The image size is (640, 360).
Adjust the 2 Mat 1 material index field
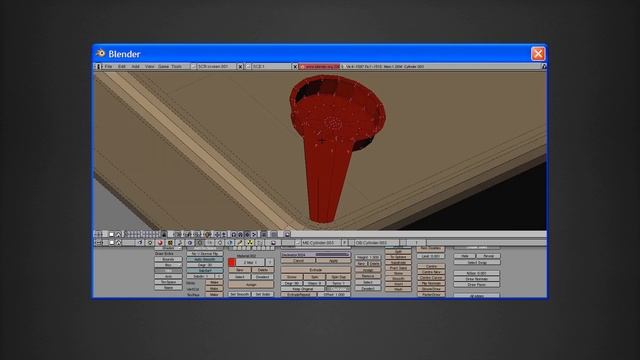click(249, 262)
